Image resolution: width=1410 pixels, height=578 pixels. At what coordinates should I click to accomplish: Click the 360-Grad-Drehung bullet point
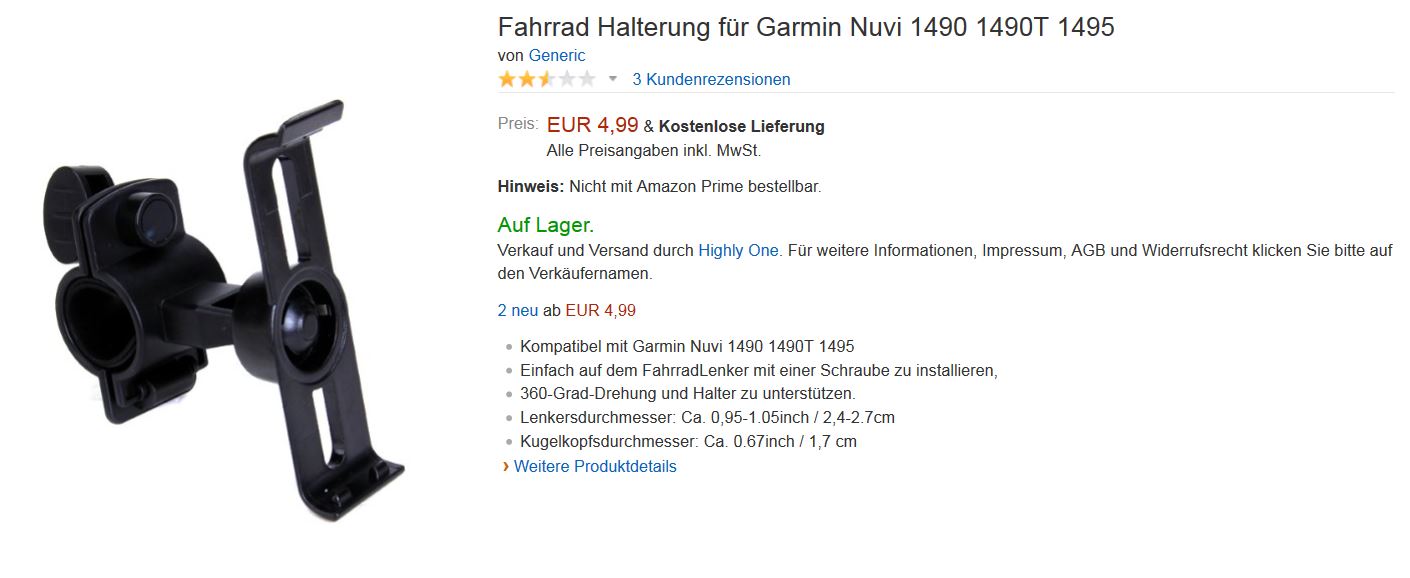click(x=688, y=394)
